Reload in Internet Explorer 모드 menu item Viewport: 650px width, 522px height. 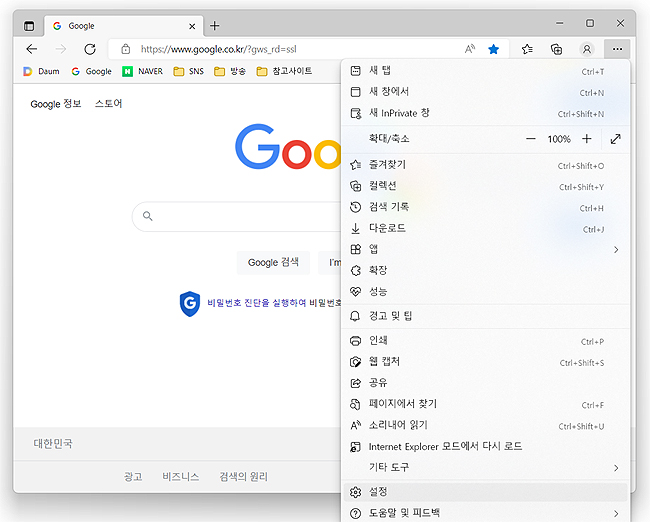484,447
